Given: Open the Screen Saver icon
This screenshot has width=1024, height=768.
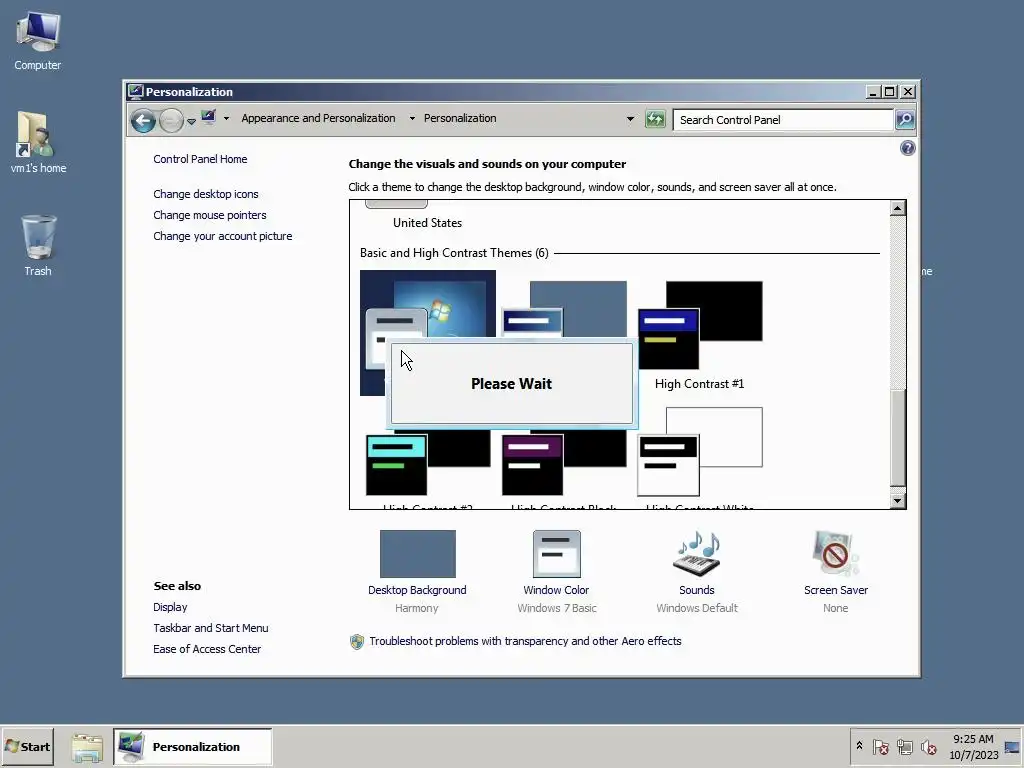Looking at the screenshot, I should pos(835,554).
